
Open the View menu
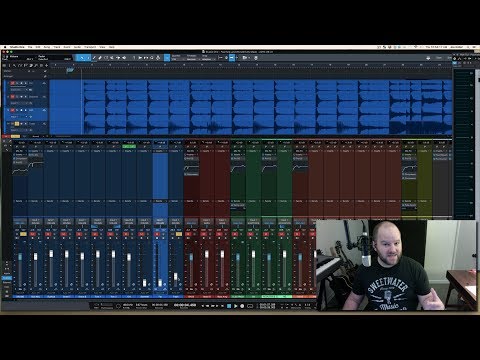pos(102,47)
